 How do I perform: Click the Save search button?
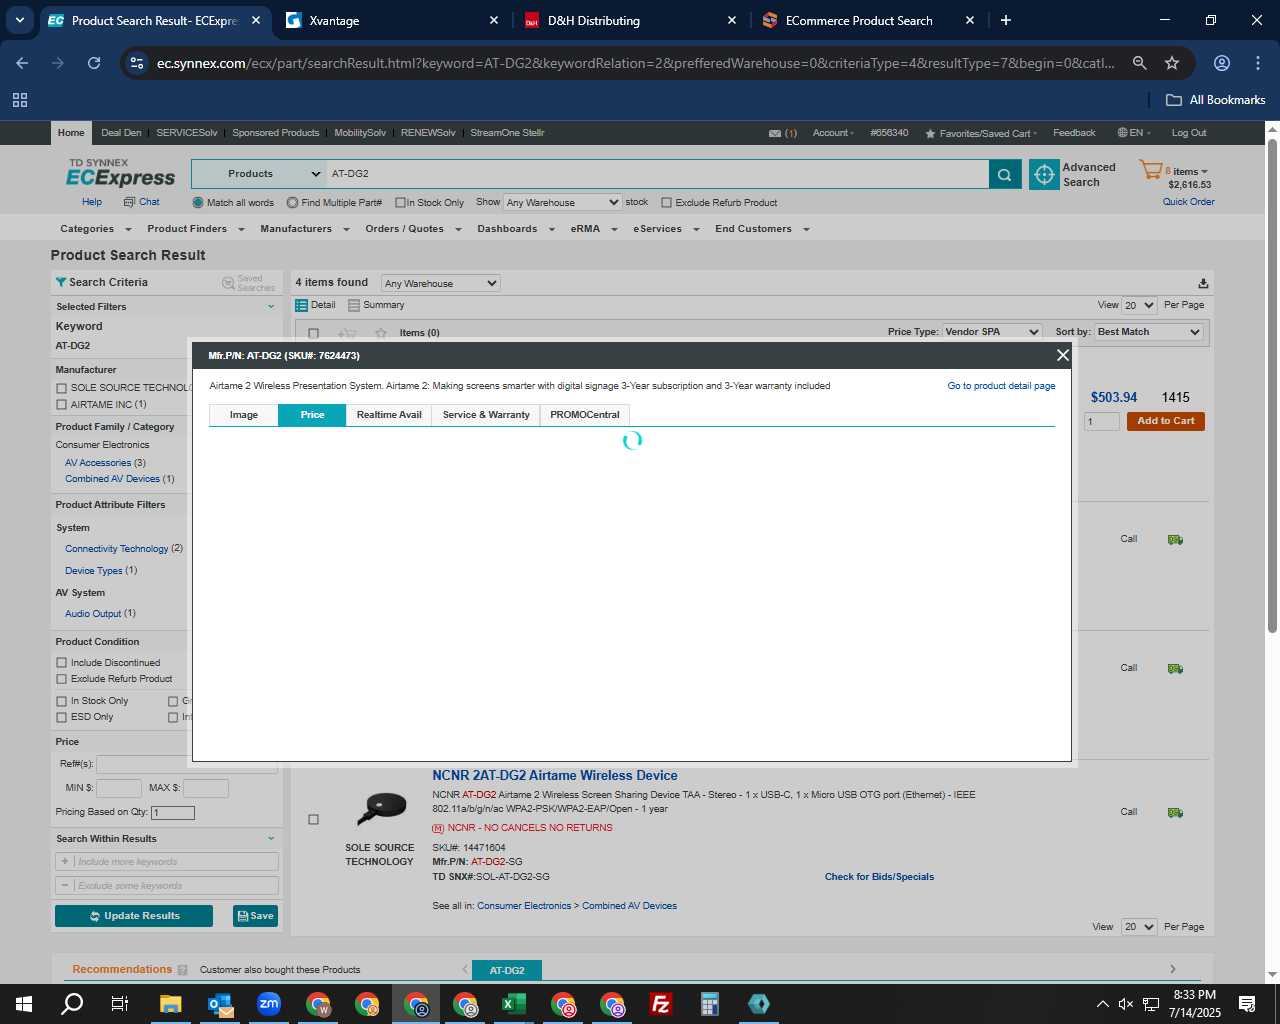(255, 916)
